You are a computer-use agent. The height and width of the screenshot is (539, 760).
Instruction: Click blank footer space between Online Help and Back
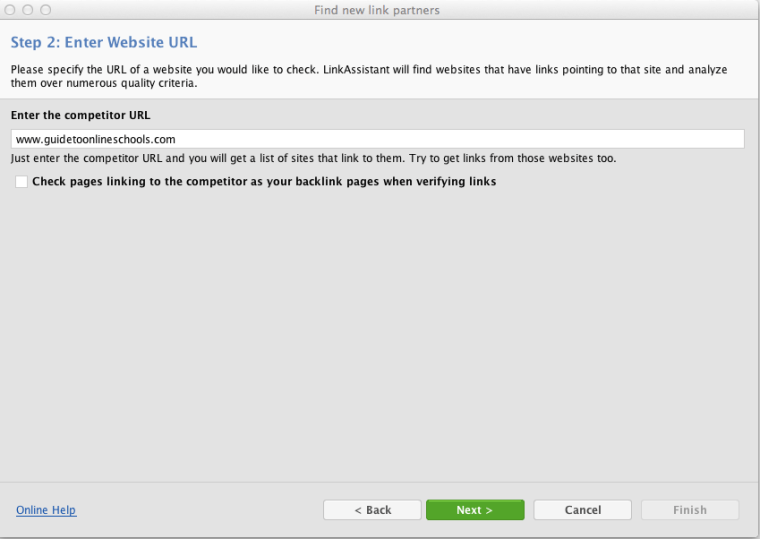click(200, 510)
